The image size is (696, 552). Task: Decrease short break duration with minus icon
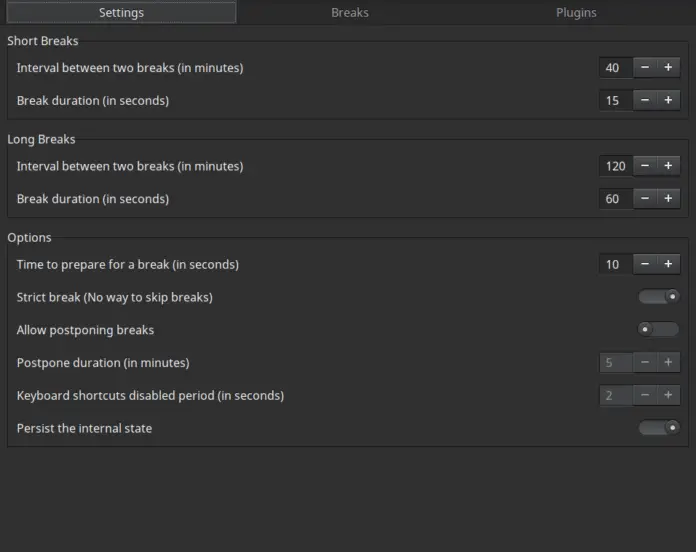(645, 100)
